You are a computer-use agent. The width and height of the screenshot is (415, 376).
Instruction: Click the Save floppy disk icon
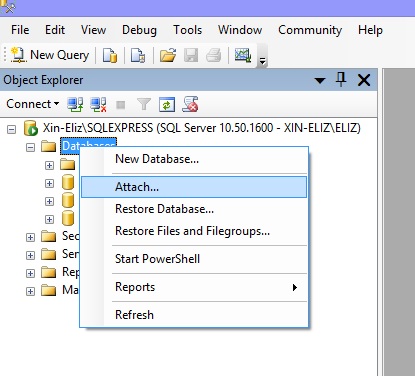(191, 55)
